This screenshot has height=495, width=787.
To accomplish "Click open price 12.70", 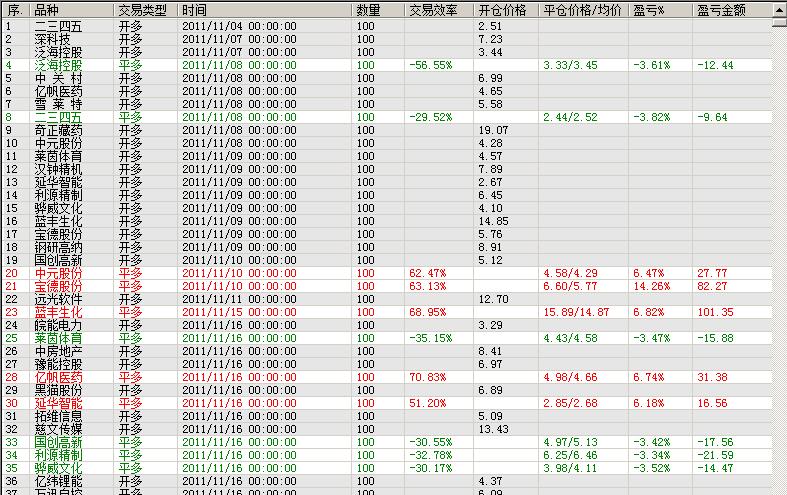I will pos(493,300).
